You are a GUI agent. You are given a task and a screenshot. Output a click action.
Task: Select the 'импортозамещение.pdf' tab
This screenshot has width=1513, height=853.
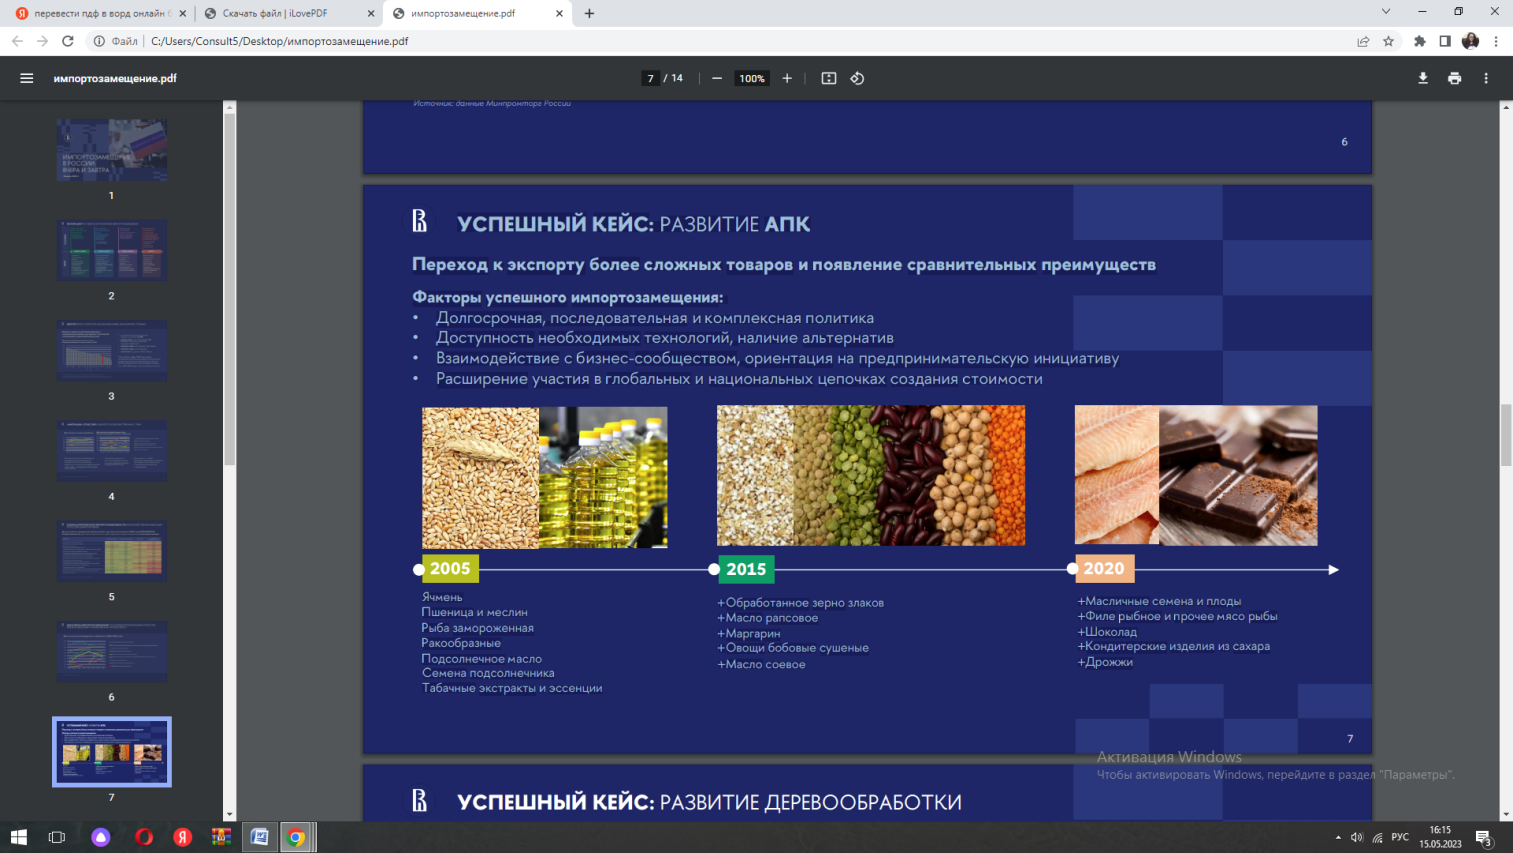477,13
